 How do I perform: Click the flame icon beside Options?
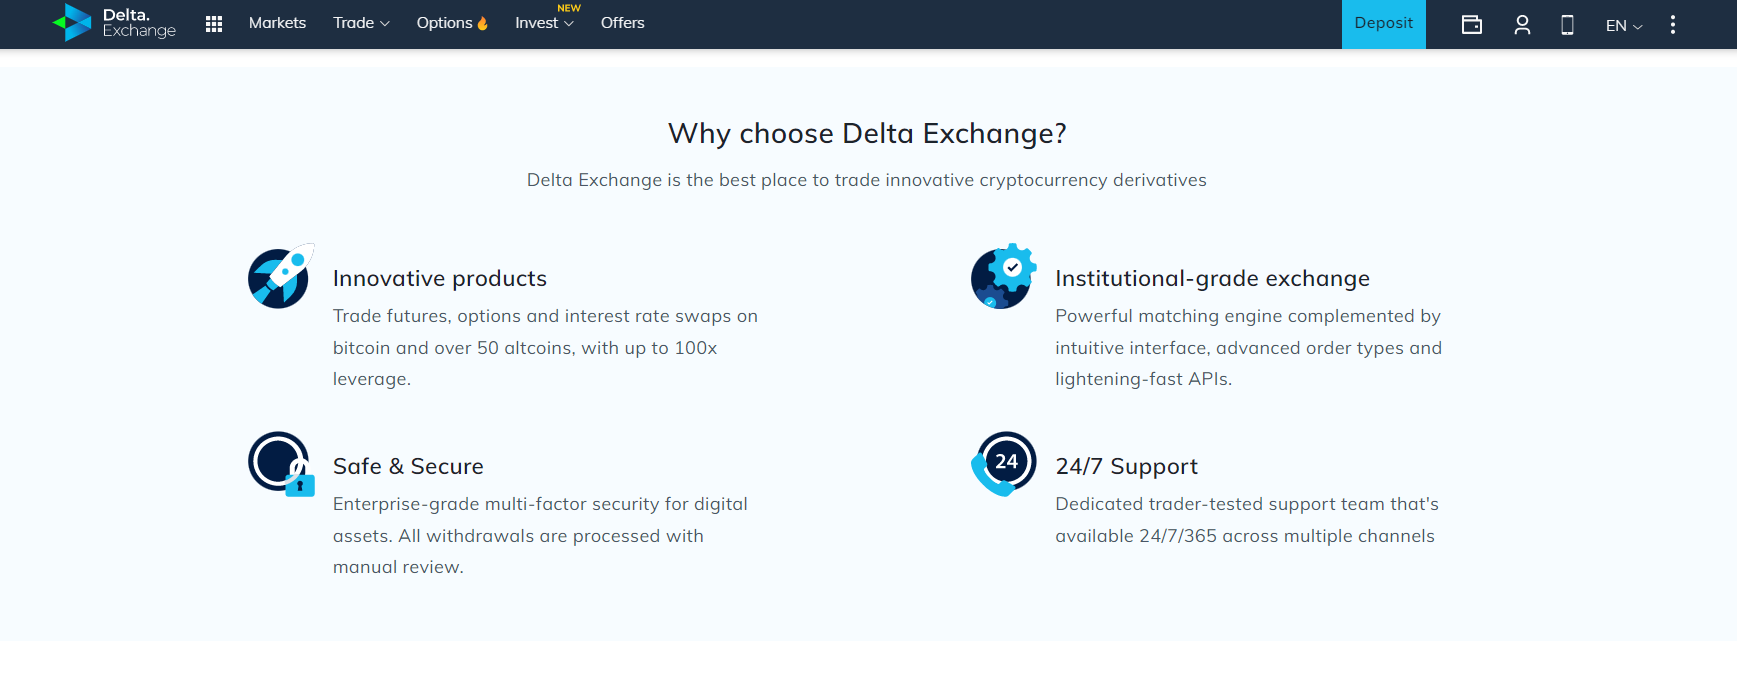pyautogui.click(x=483, y=23)
